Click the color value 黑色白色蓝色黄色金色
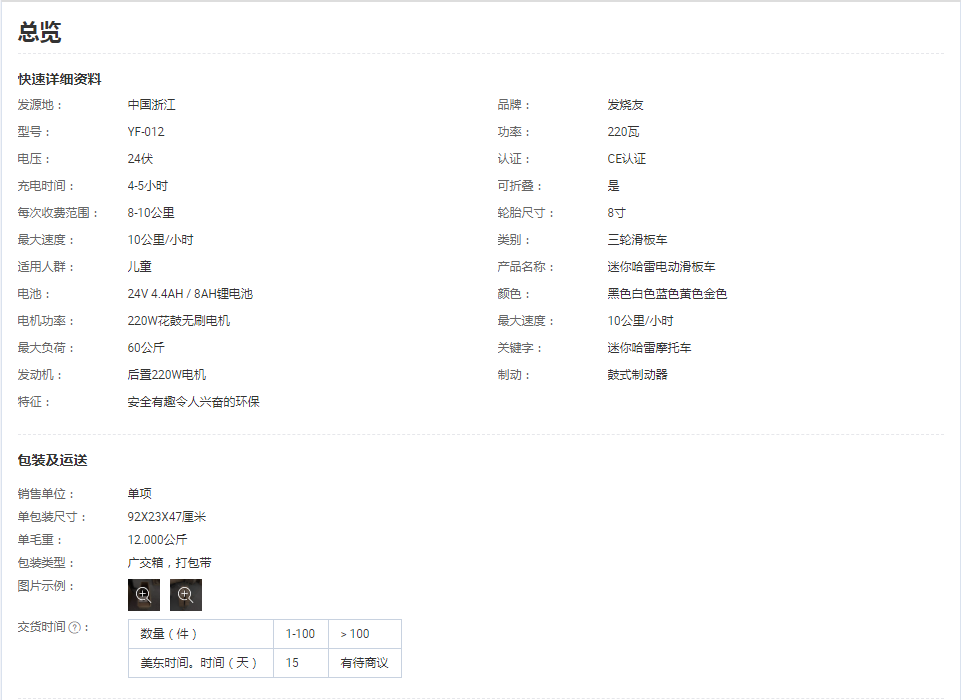Image resolution: width=961 pixels, height=700 pixels. (x=667, y=294)
